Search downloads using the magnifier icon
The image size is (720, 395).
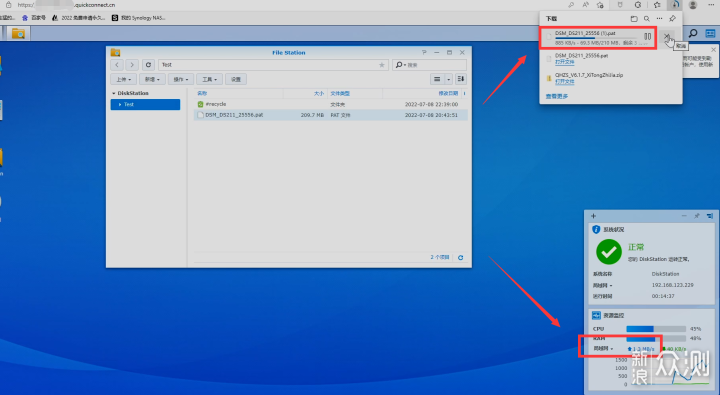[x=647, y=19]
